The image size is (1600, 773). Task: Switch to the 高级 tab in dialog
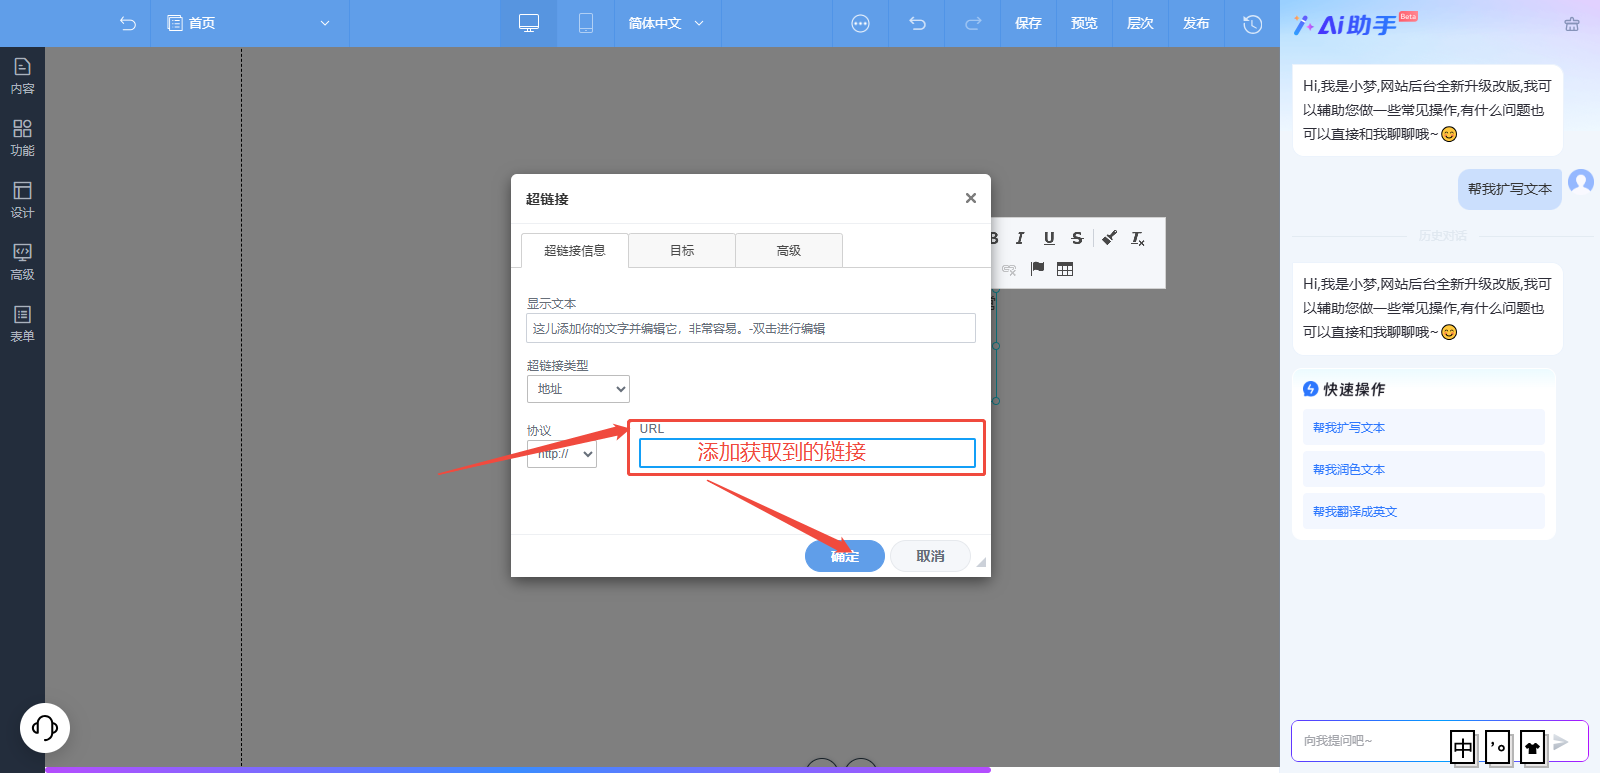[789, 250]
